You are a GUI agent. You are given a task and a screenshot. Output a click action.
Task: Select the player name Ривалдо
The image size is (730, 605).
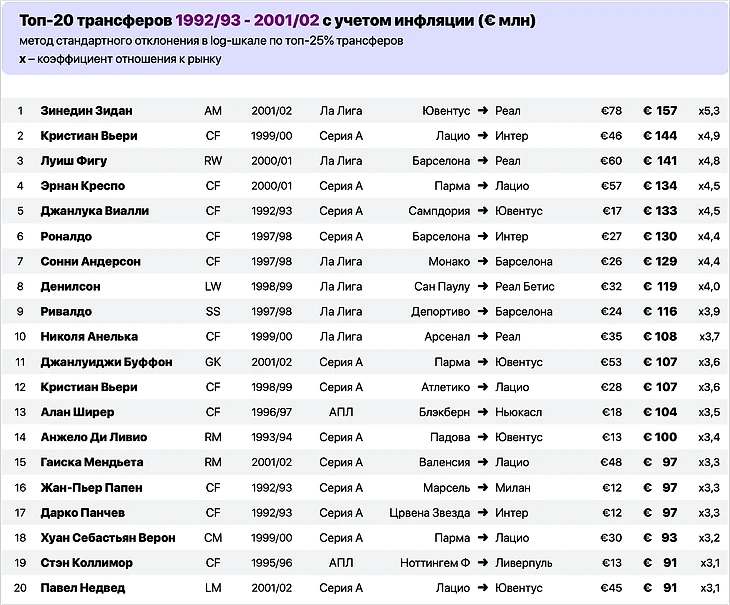[66, 312]
